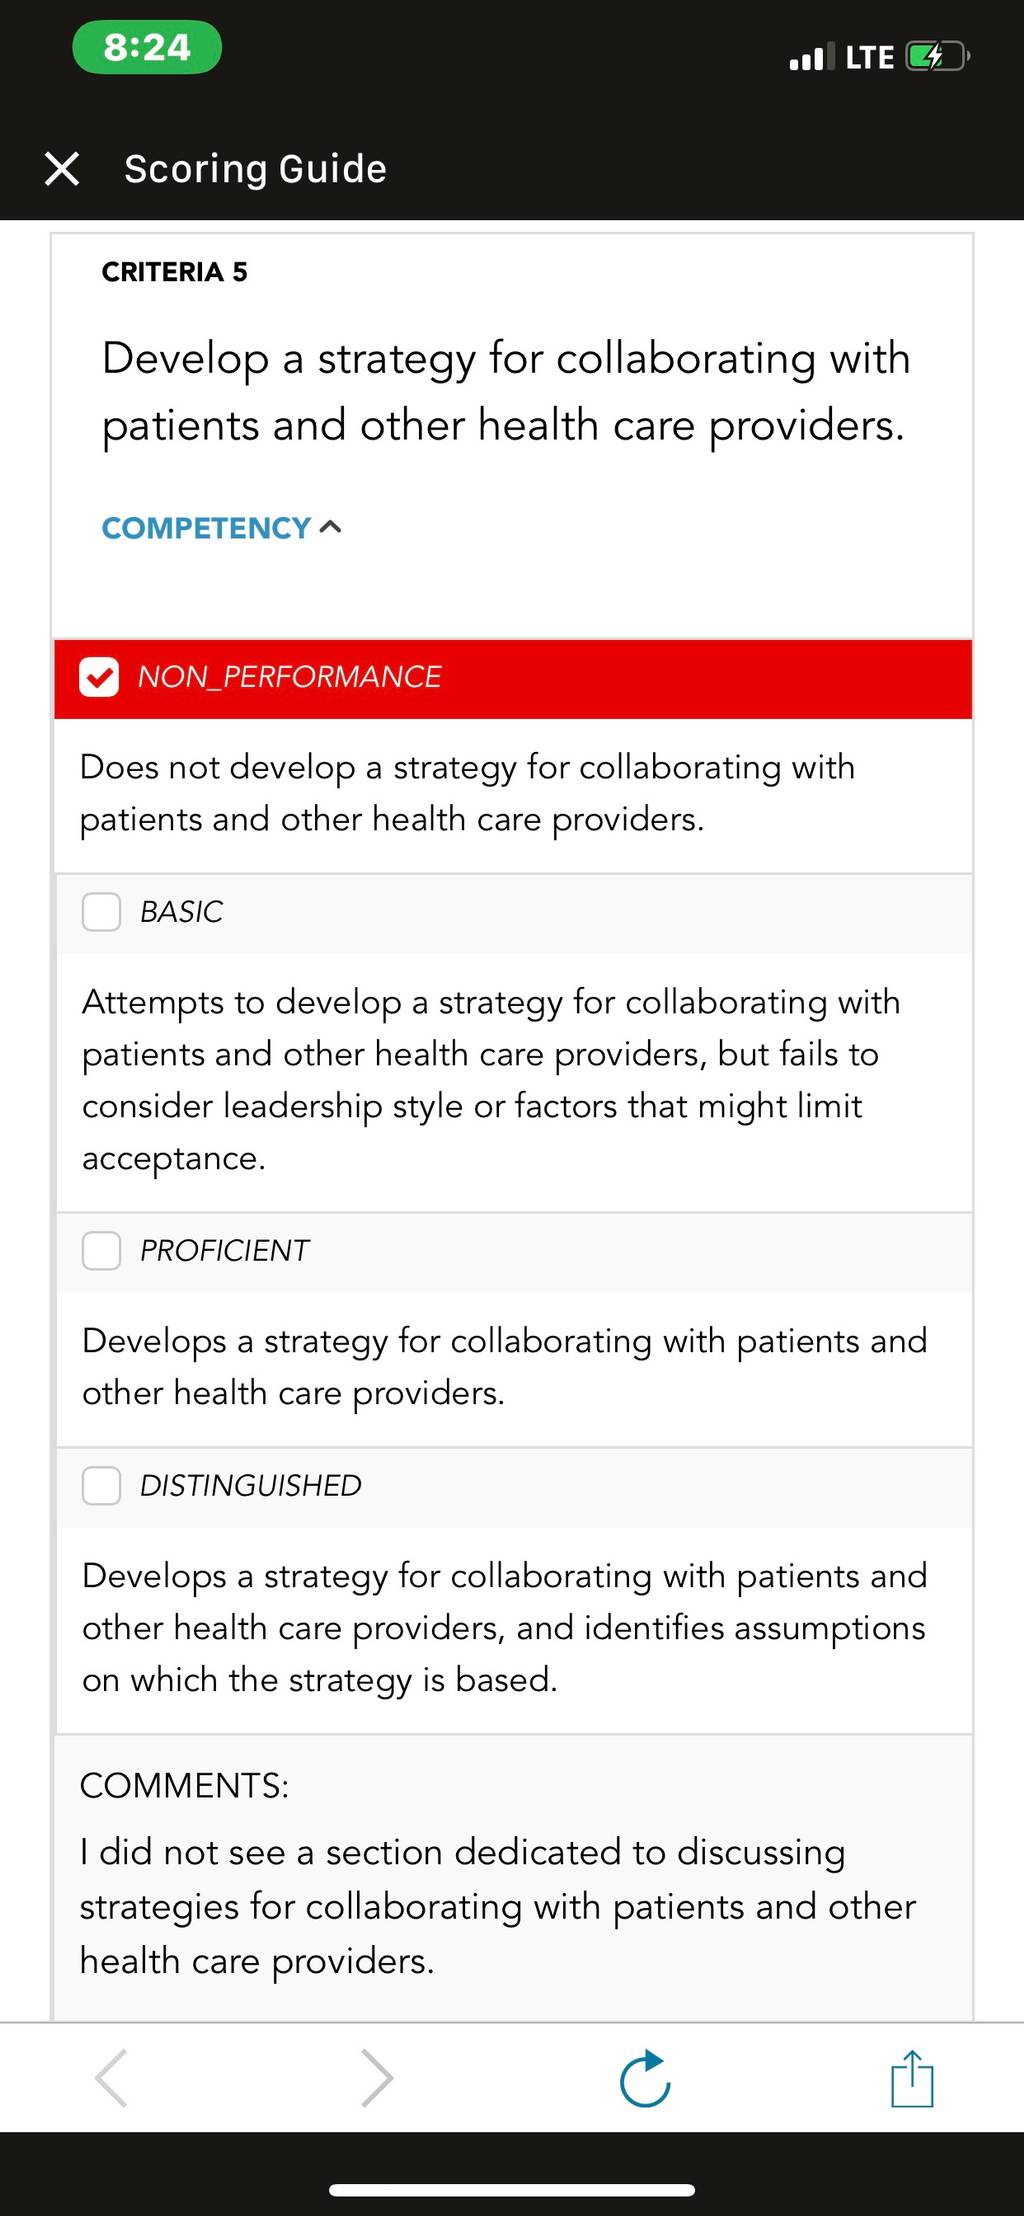Check the DISTINGUISHED checkbox

pyautogui.click(x=101, y=1486)
